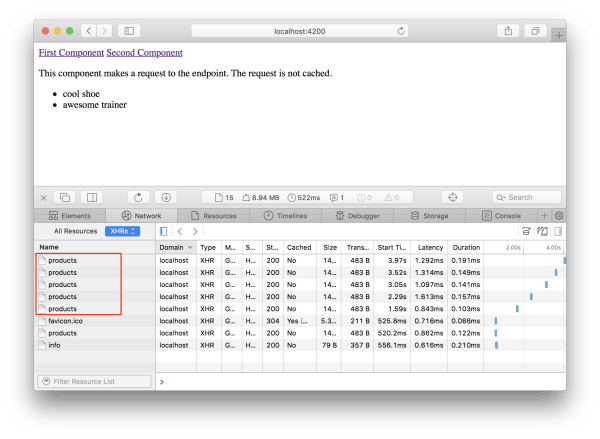Switch to Timelines tab

tap(285, 216)
